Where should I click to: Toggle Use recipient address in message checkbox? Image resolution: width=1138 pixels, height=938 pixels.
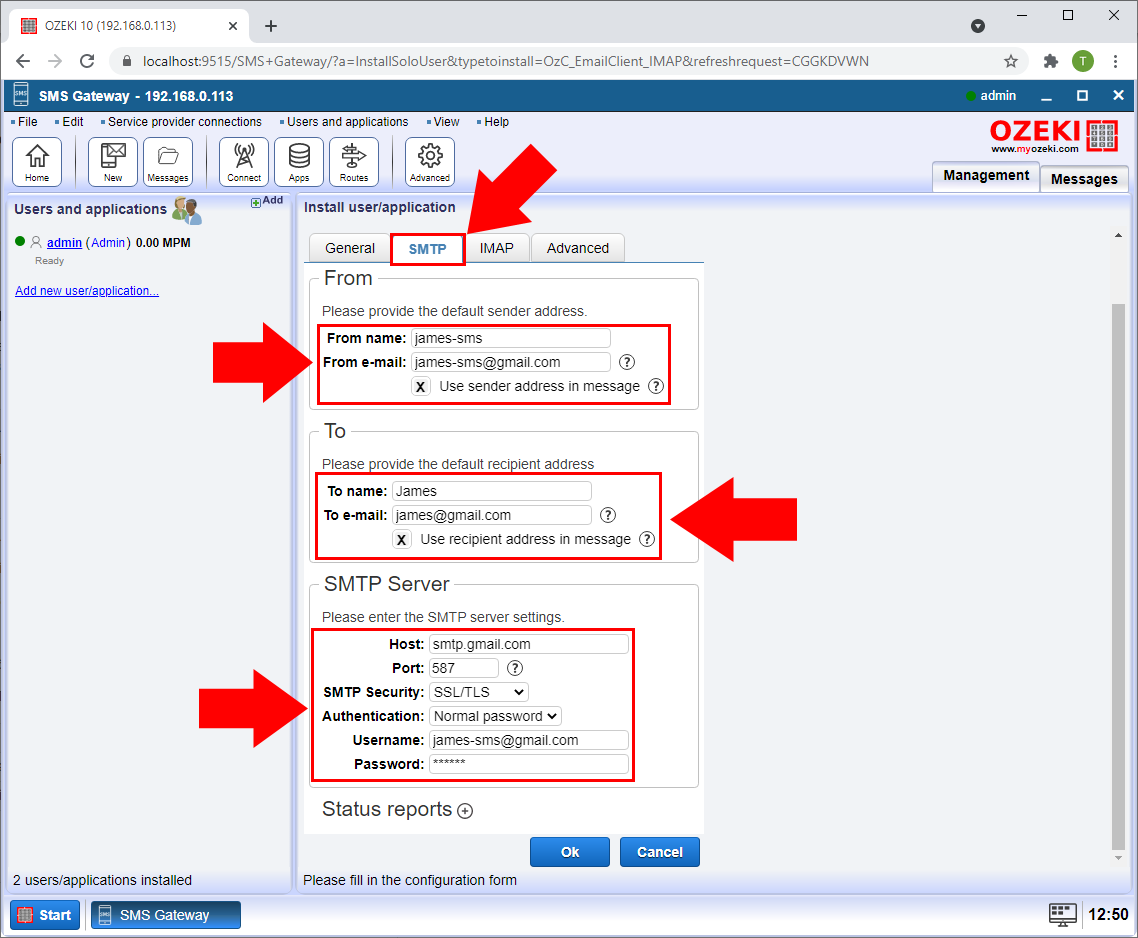(x=401, y=539)
